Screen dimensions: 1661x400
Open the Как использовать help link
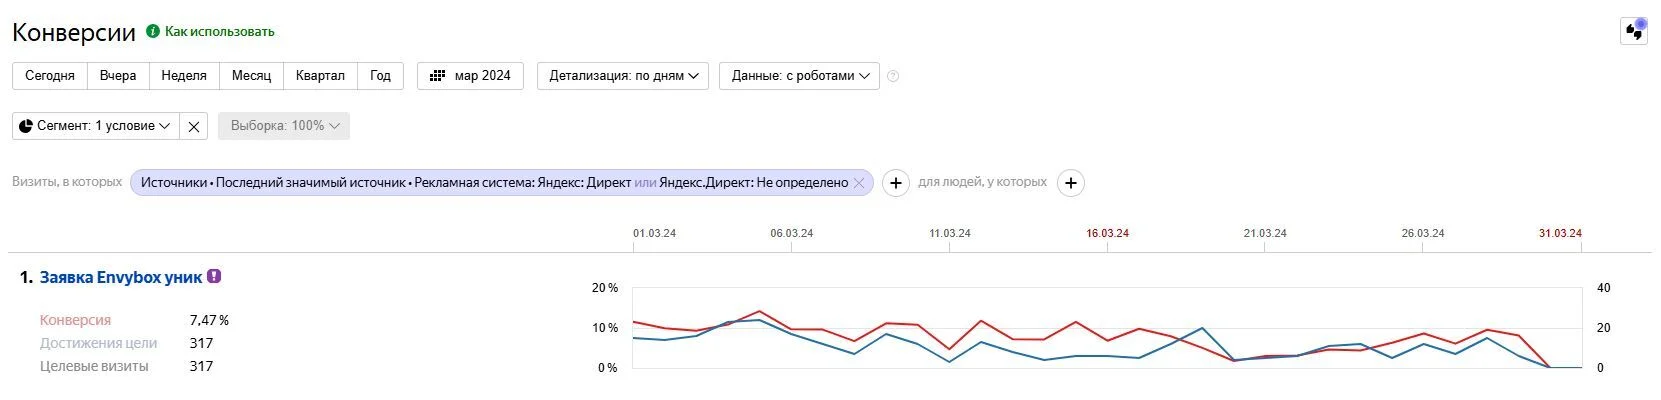(x=219, y=32)
